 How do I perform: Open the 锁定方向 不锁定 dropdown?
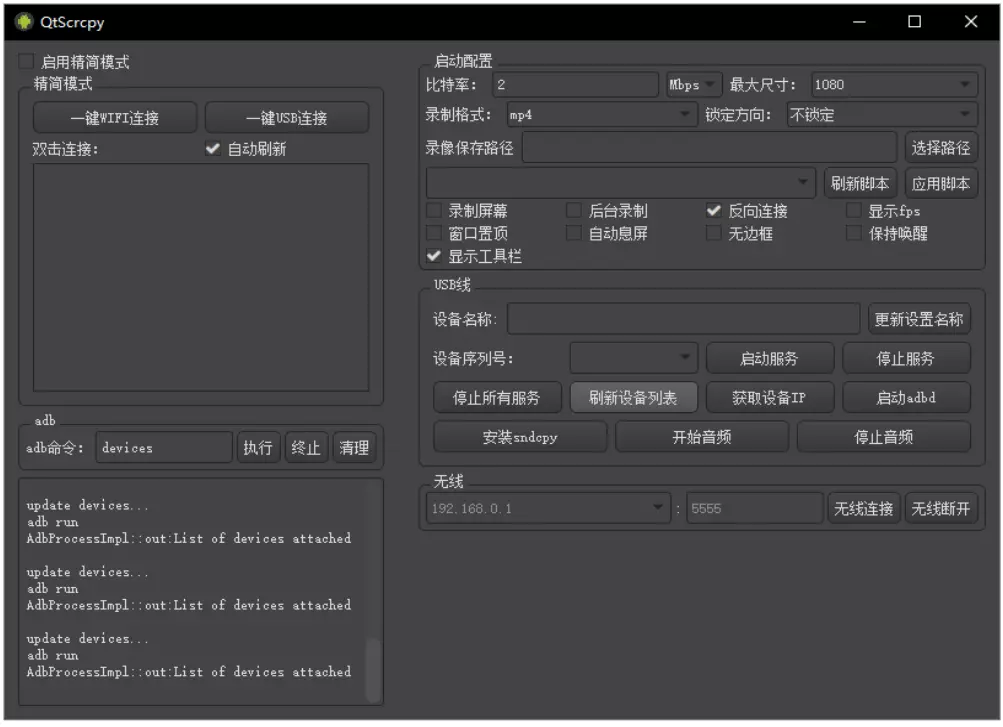point(882,115)
